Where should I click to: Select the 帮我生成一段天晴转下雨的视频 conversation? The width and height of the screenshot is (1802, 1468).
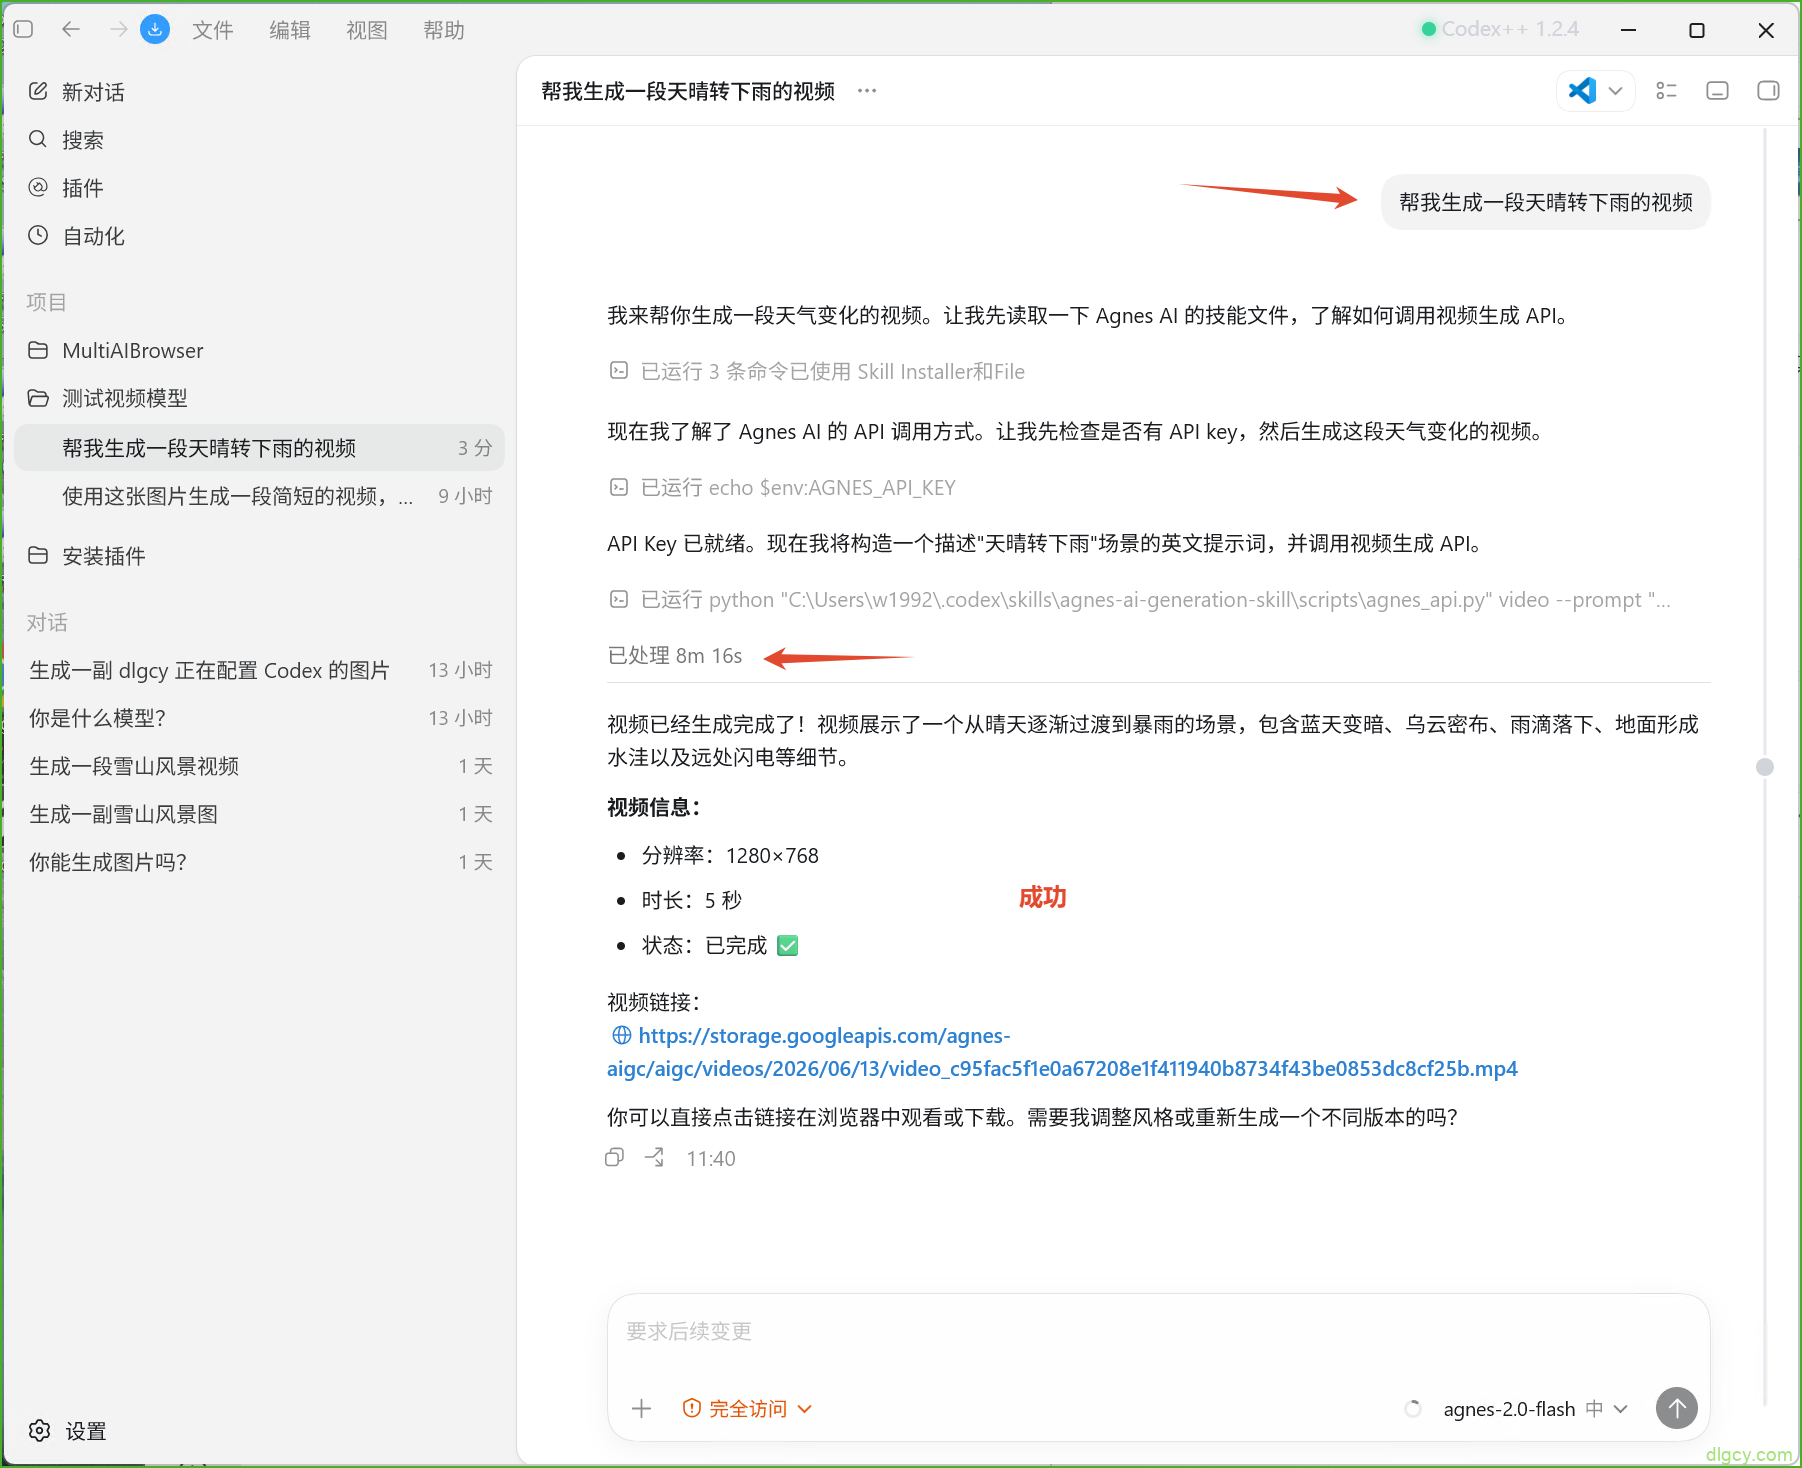[260, 448]
